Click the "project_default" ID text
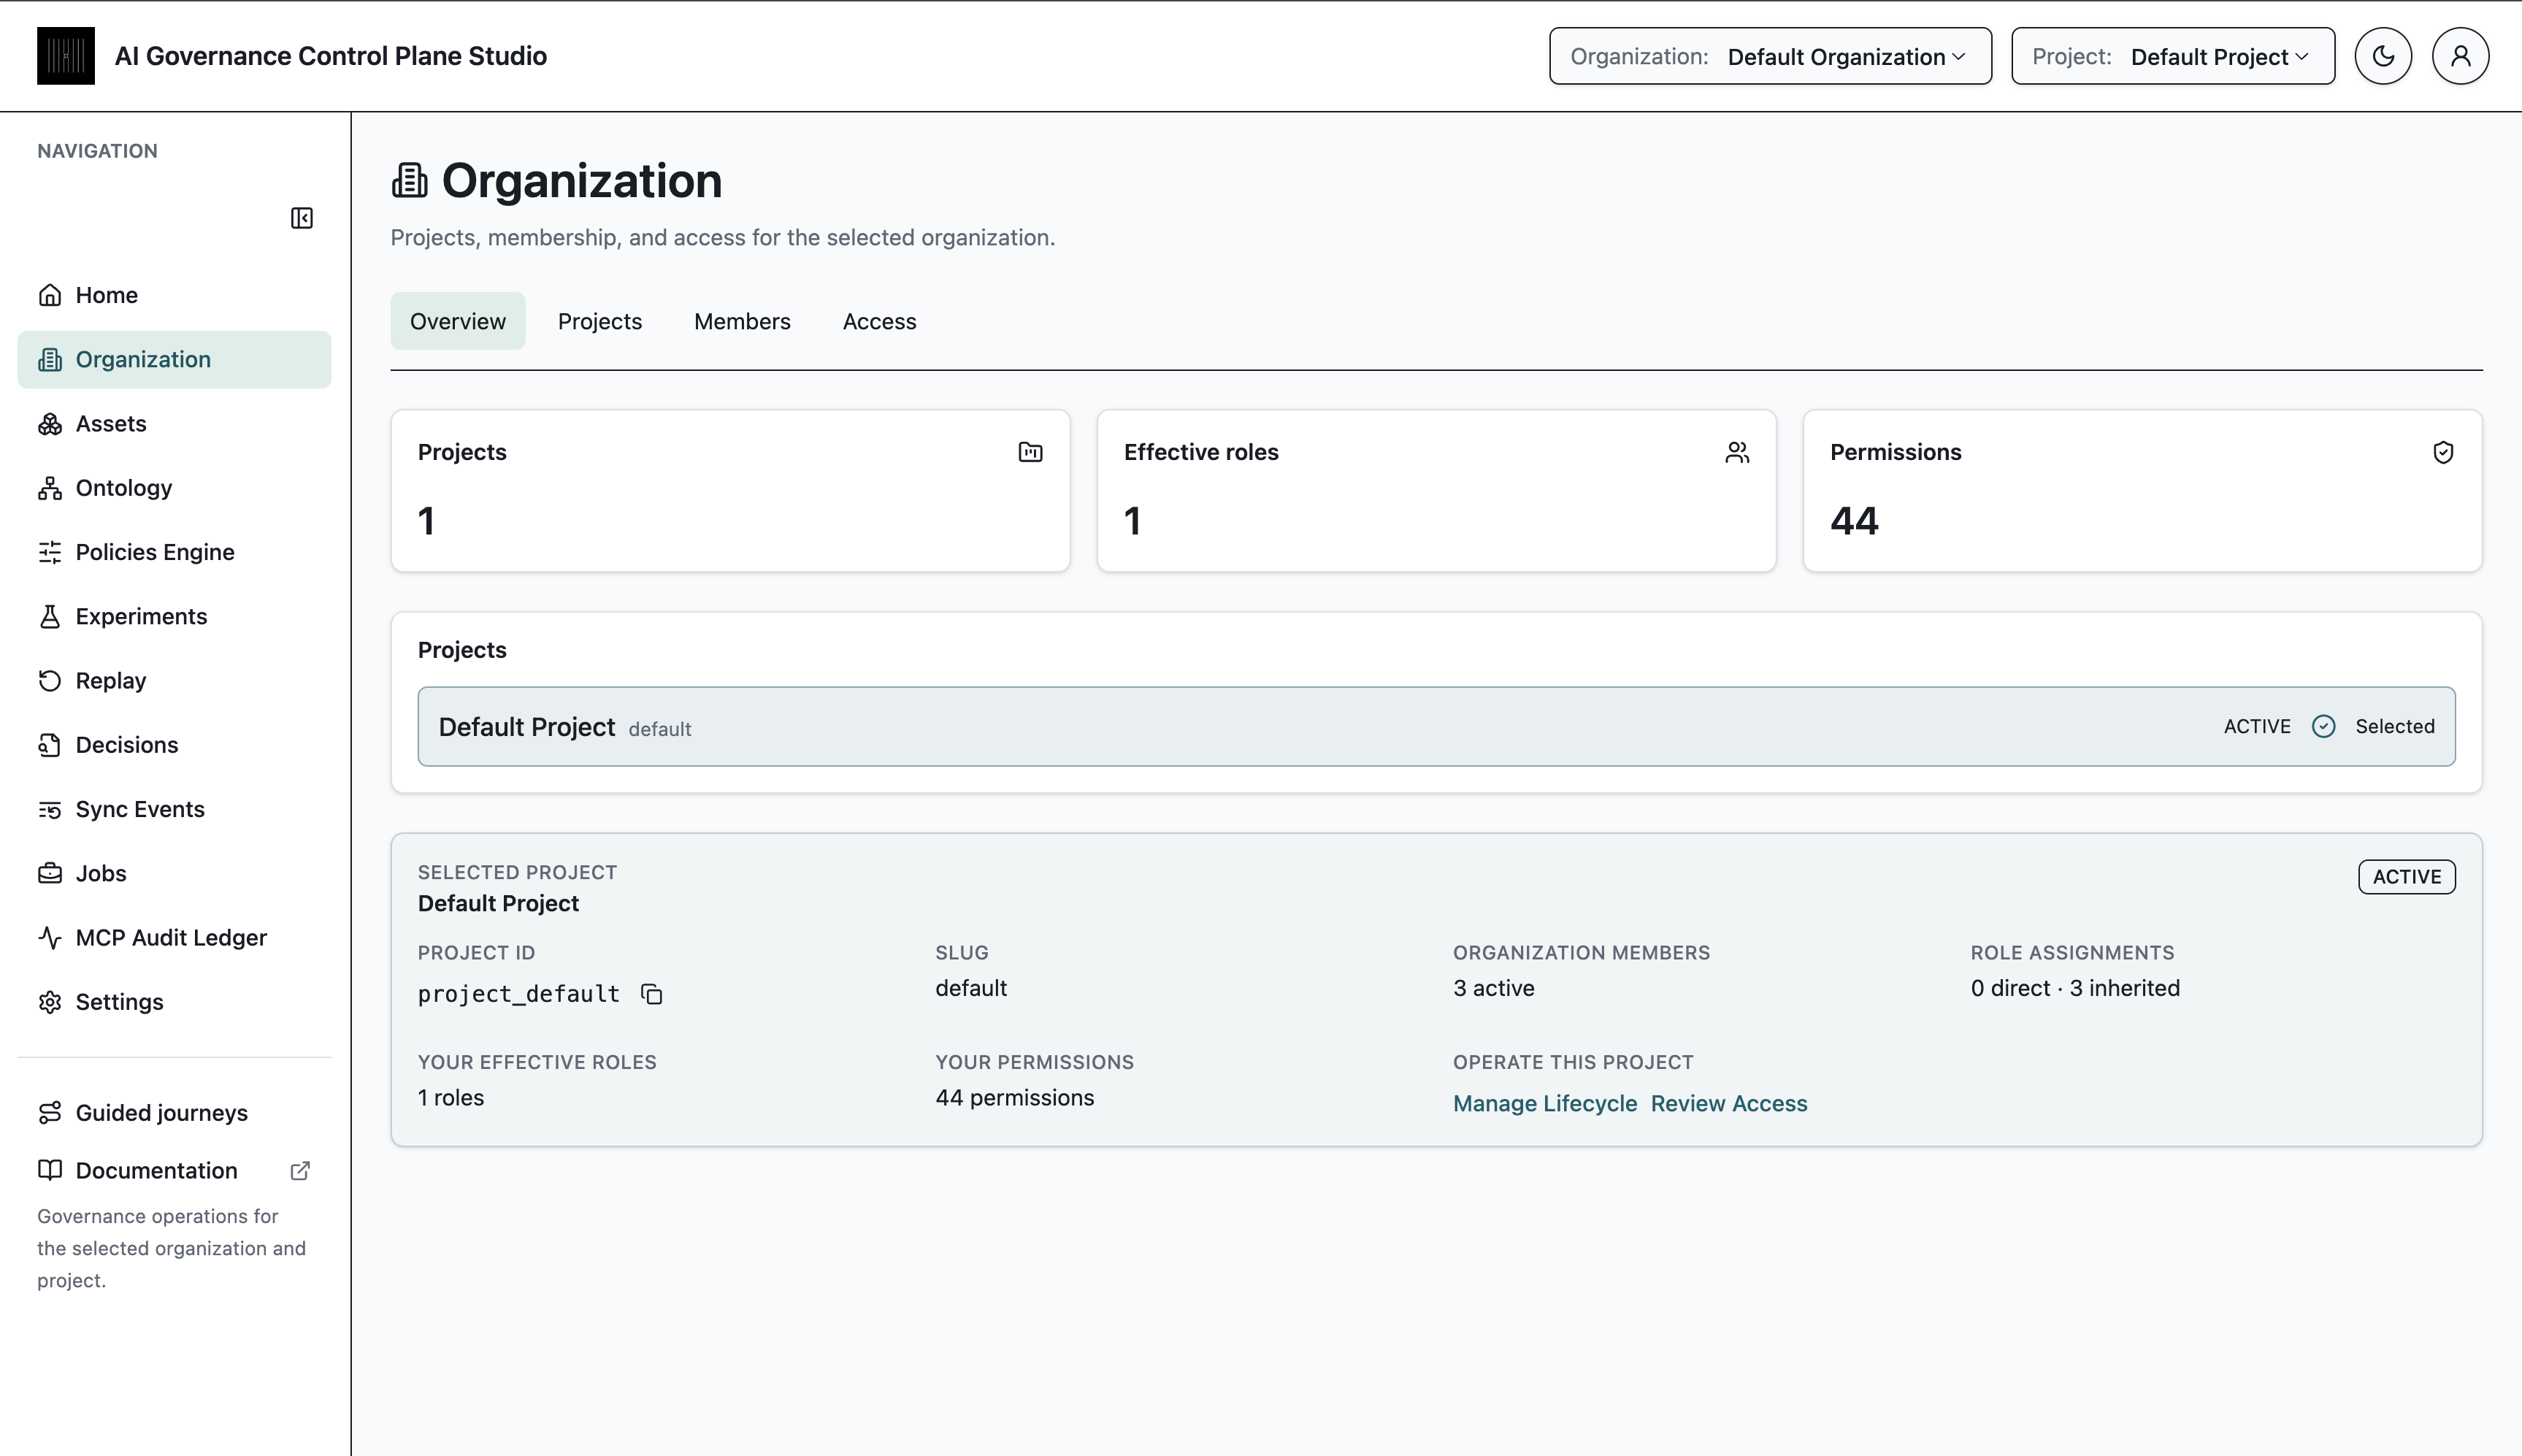2522x1456 pixels. tap(519, 994)
